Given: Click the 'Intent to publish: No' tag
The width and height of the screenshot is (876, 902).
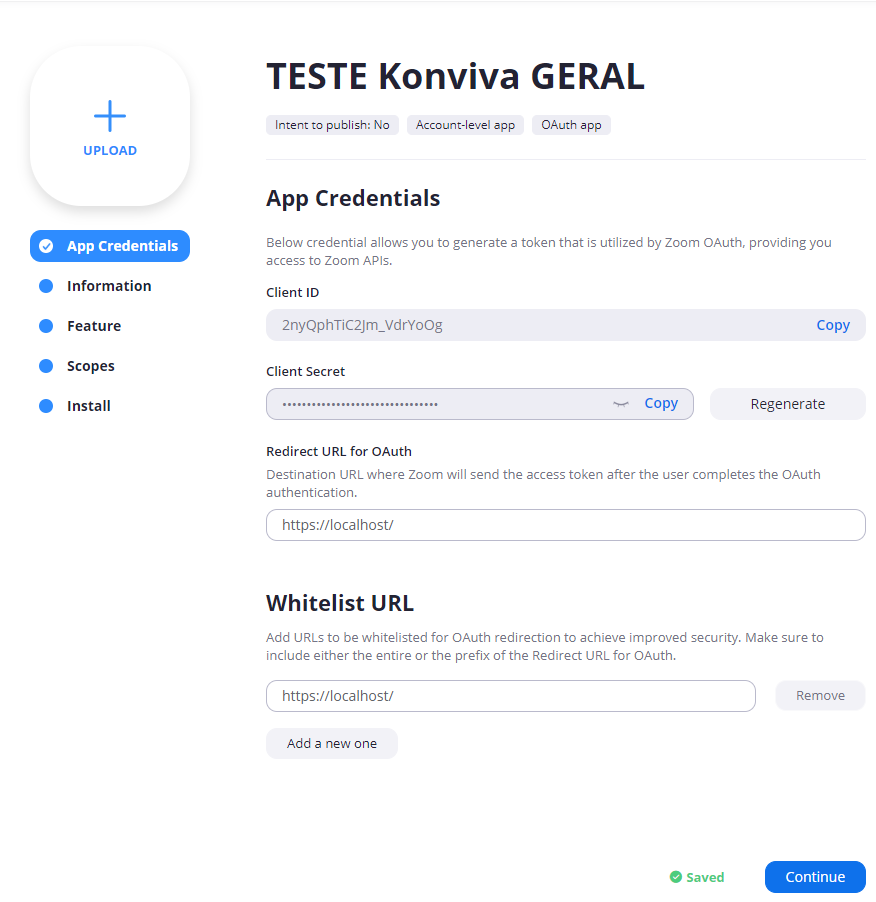Looking at the screenshot, I should point(332,125).
